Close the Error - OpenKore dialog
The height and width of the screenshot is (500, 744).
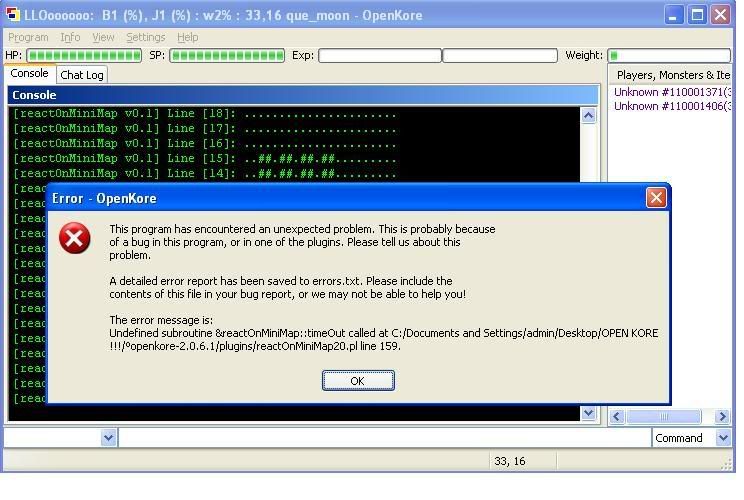(x=656, y=198)
